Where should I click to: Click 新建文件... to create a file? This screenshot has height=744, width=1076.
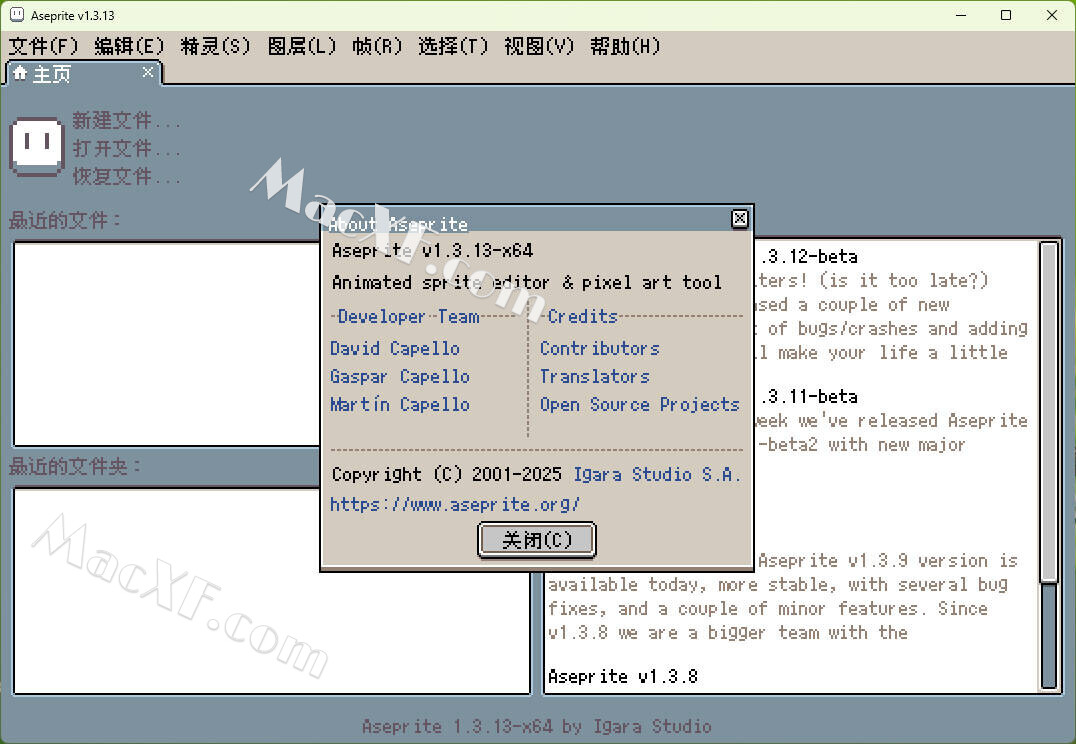[x=126, y=121]
